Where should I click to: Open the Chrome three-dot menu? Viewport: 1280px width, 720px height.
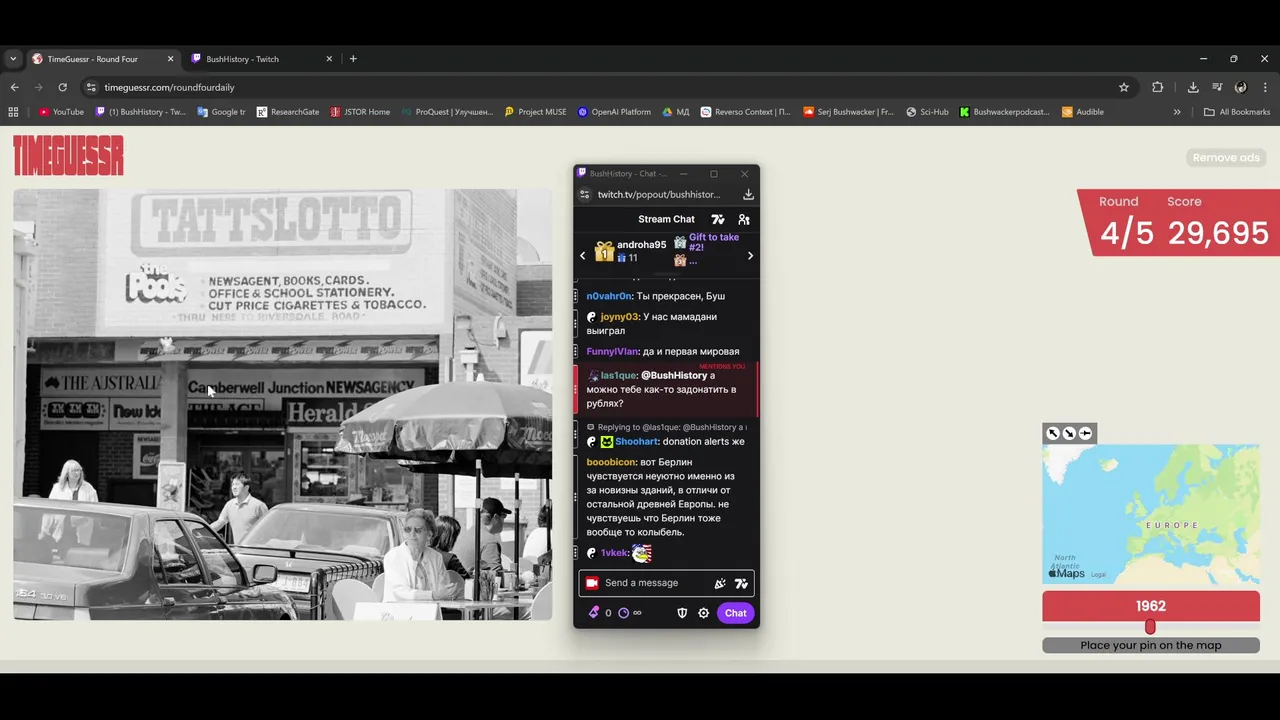[1265, 87]
